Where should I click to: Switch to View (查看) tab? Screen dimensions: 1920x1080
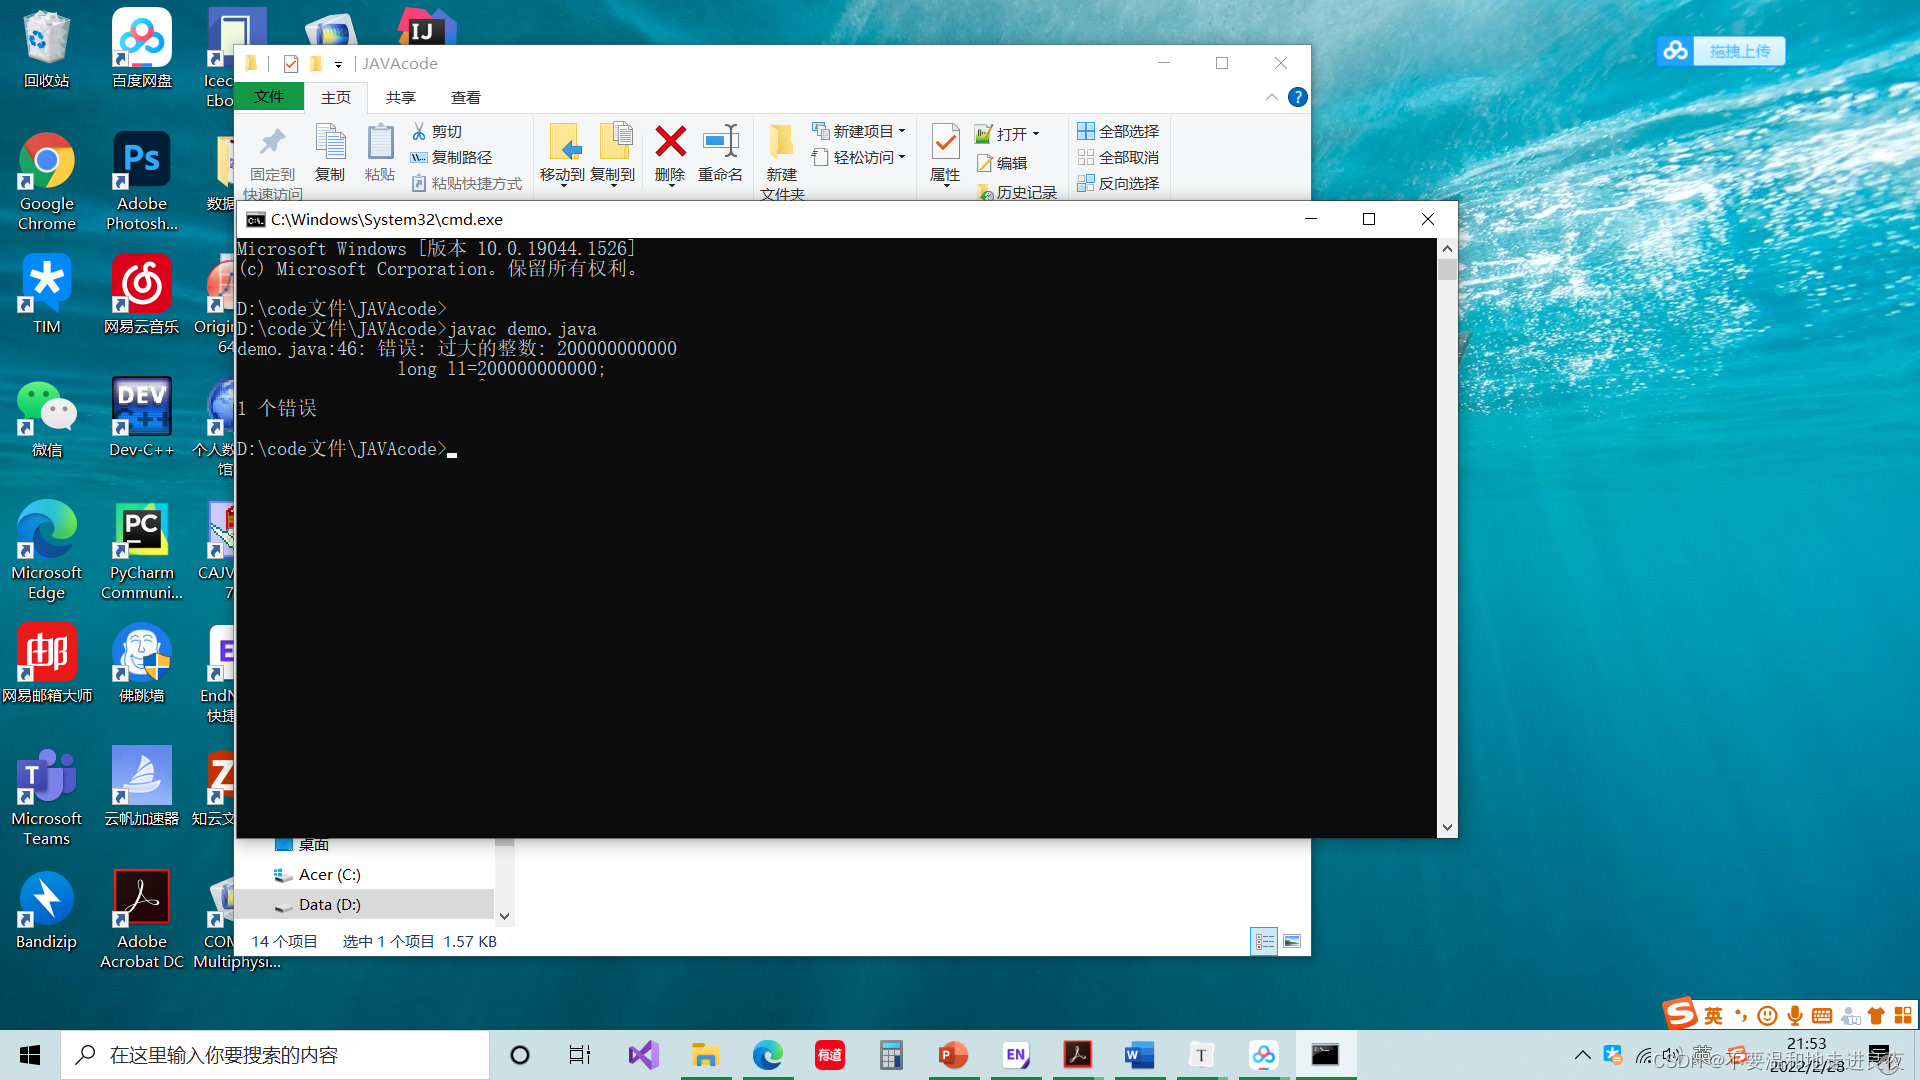pyautogui.click(x=466, y=97)
